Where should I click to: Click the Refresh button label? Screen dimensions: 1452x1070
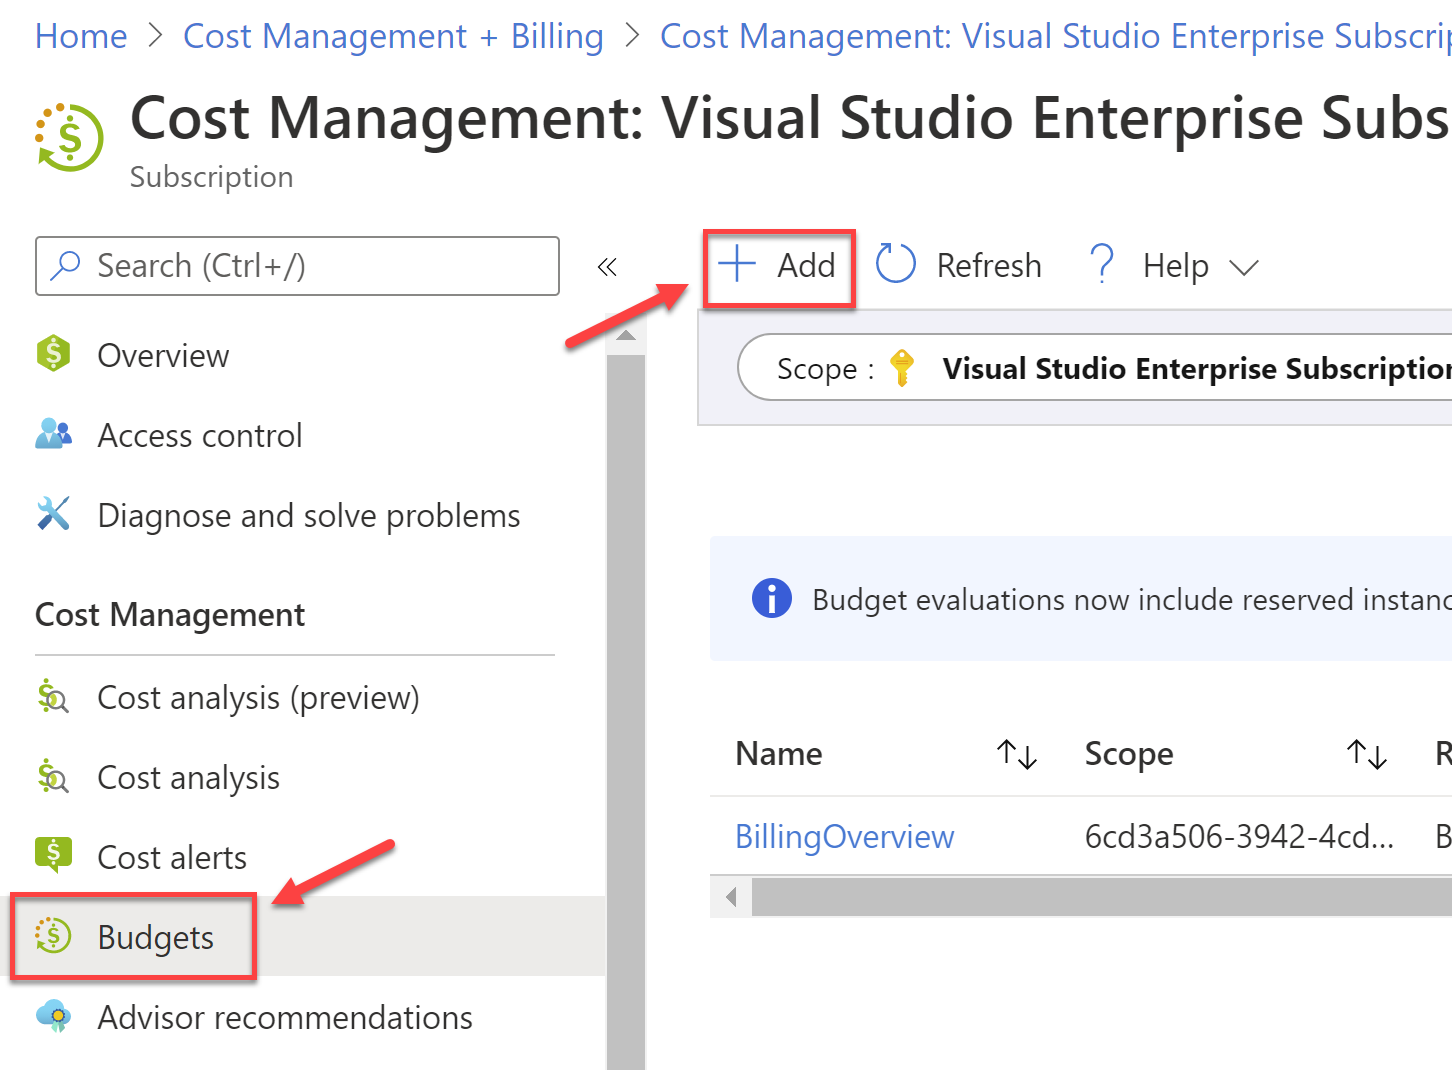point(989,266)
